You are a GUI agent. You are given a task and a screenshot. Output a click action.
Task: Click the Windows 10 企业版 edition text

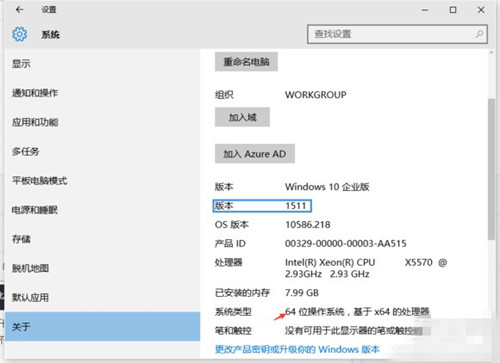pos(327,187)
